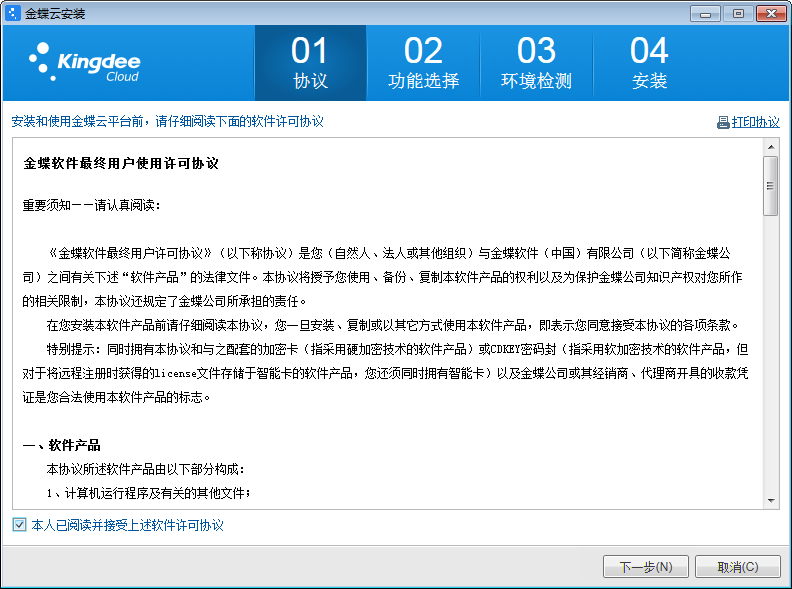Click the printer icon beside 打印协议
Image resolution: width=792 pixels, height=589 pixels.
coord(723,122)
